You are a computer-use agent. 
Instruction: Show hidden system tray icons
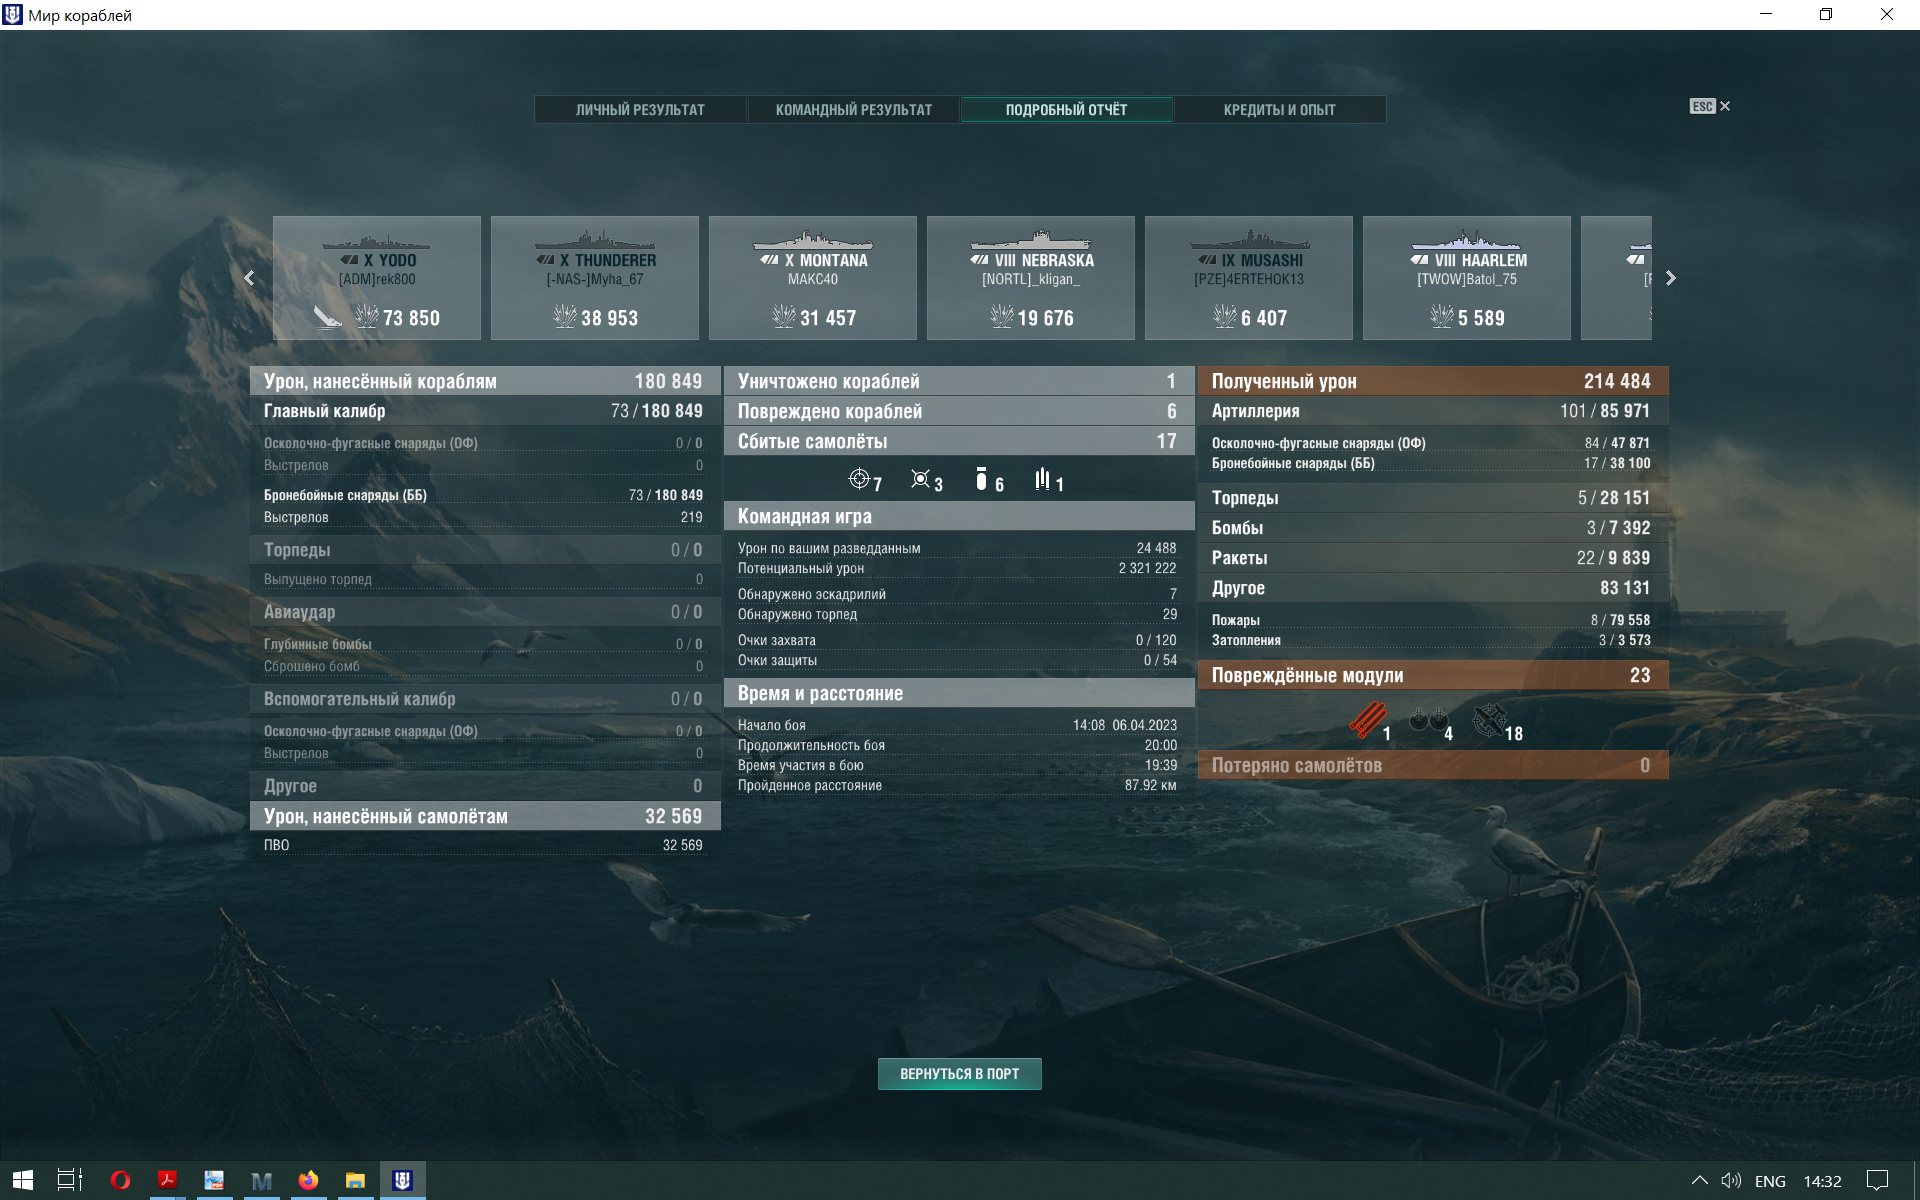[1699, 1181]
